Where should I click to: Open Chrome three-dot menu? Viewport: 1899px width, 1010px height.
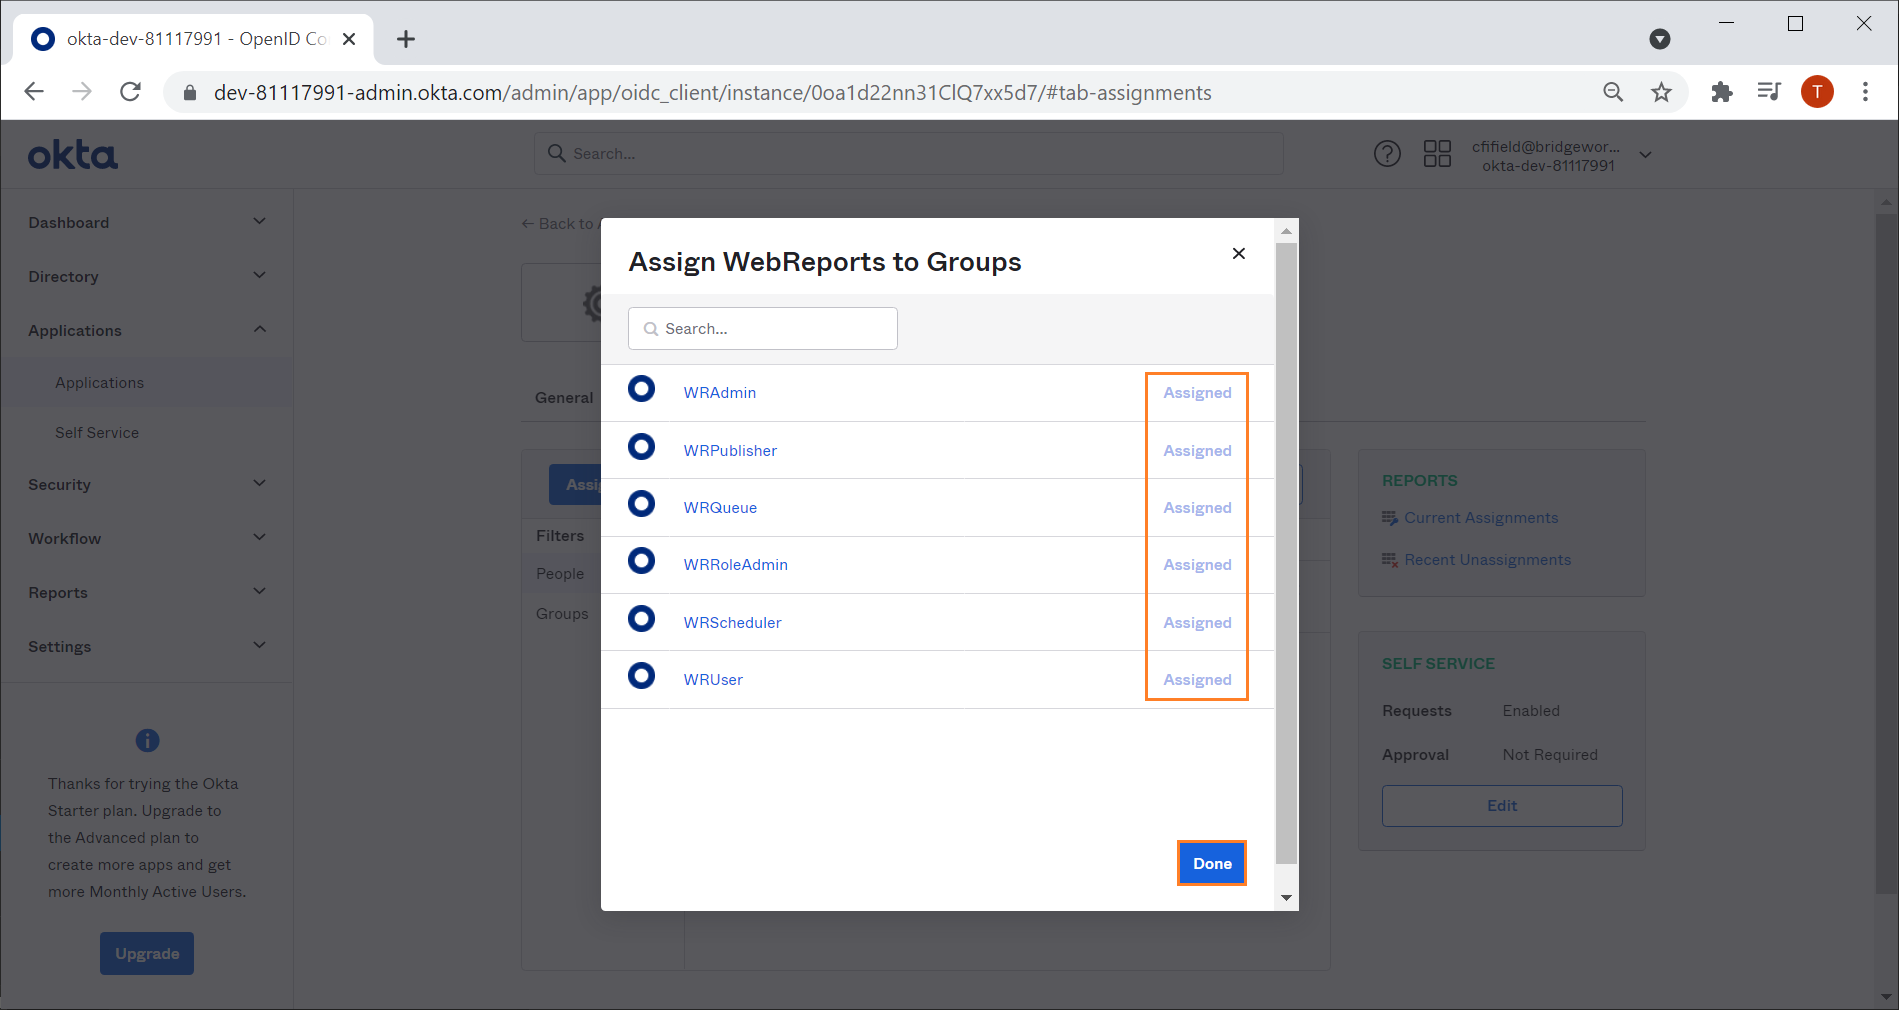[x=1865, y=92]
